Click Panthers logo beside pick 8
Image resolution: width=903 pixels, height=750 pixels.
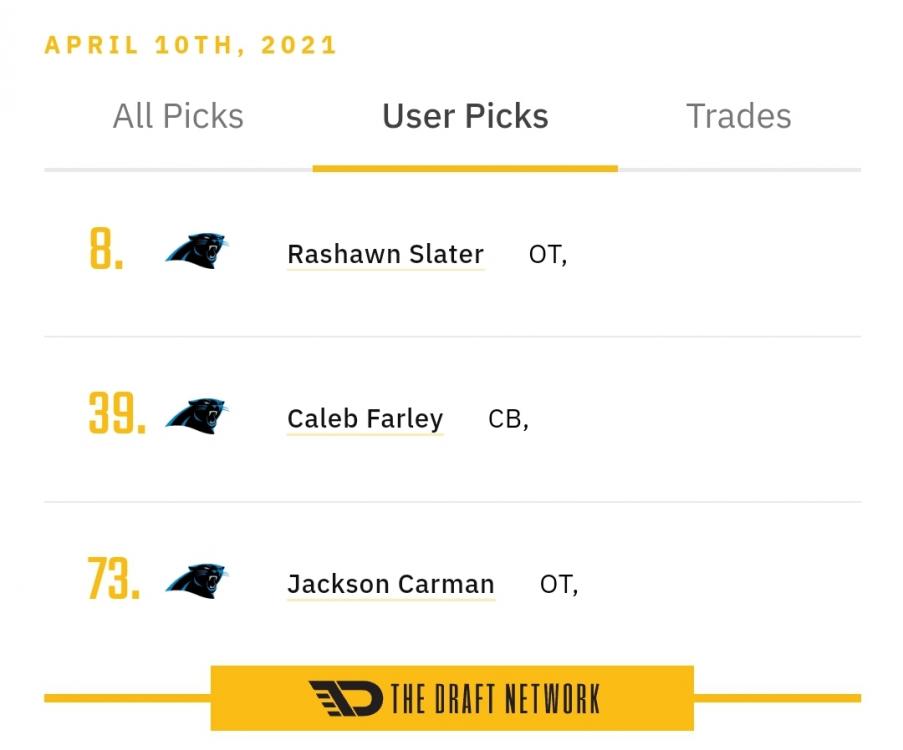tap(197, 251)
